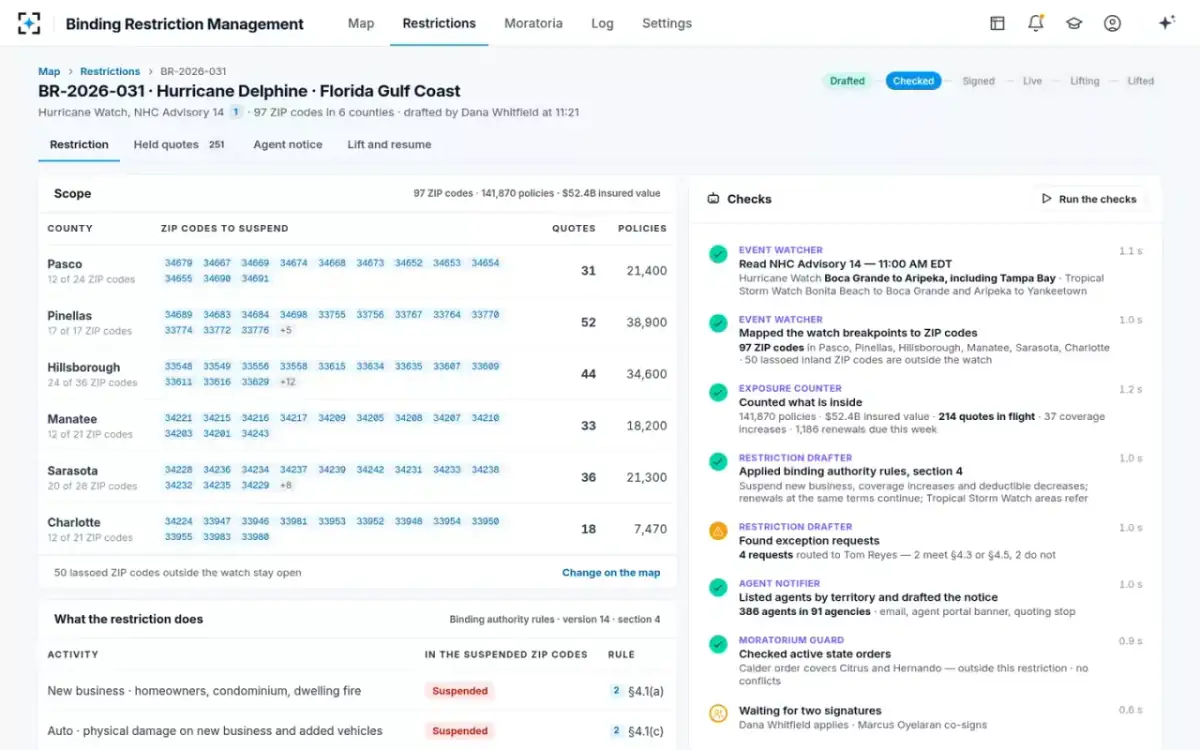Expand the +12 more Hillsborough ZIP codes

(288, 382)
